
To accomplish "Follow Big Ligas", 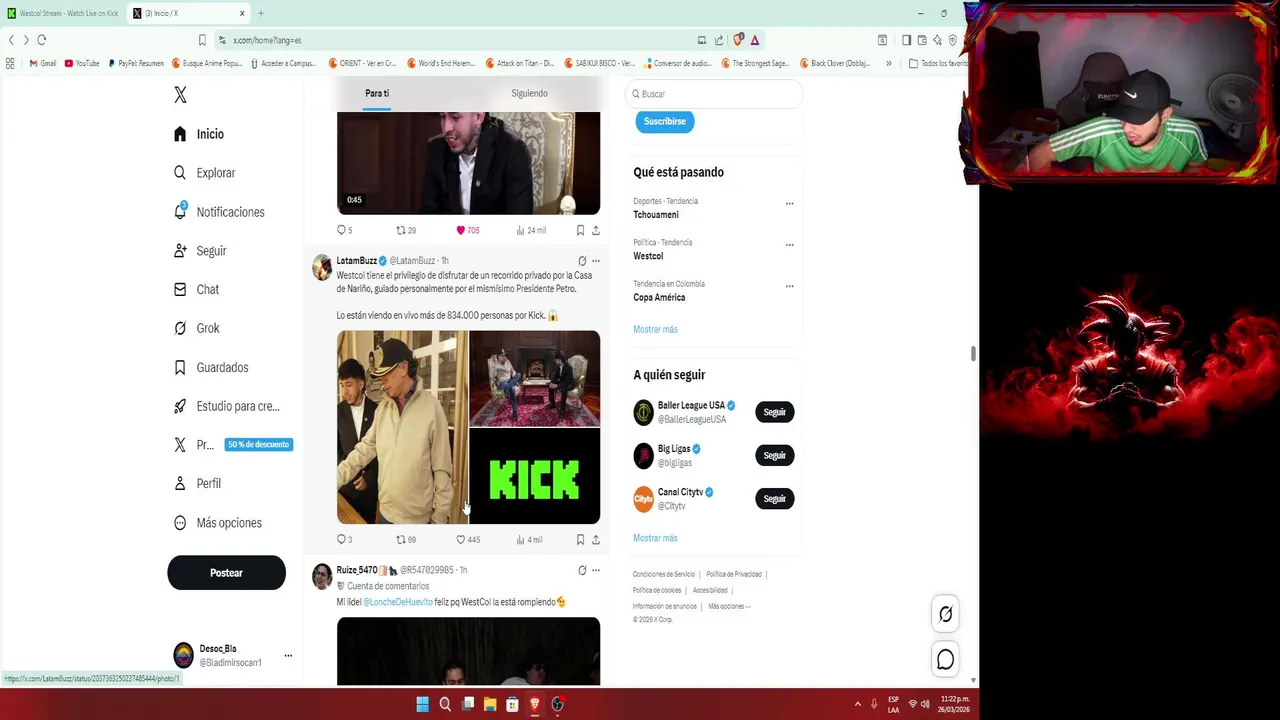I will coord(774,455).
